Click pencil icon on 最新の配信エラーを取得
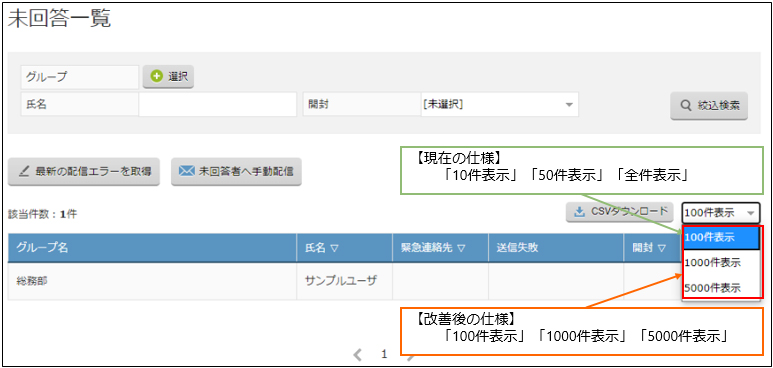The image size is (773, 368). click(24, 172)
